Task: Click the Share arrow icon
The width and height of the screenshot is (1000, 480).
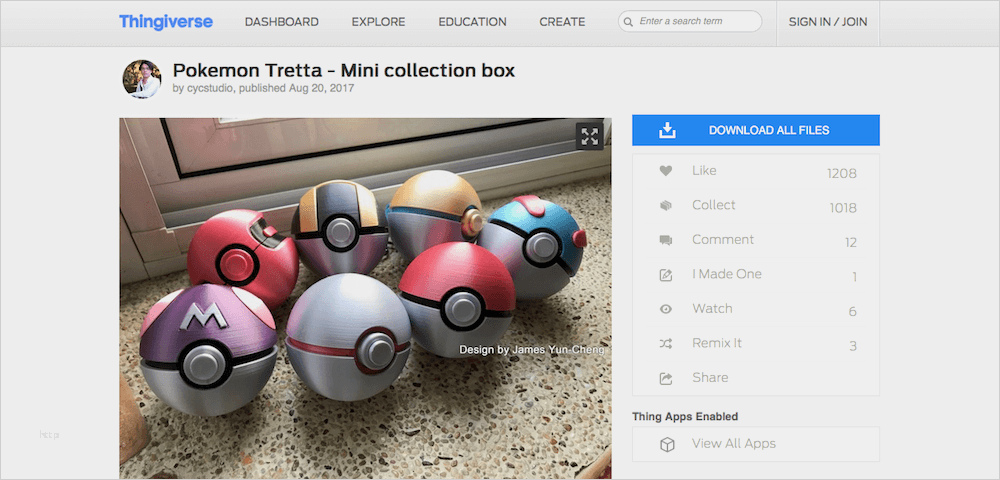Action: tap(665, 379)
